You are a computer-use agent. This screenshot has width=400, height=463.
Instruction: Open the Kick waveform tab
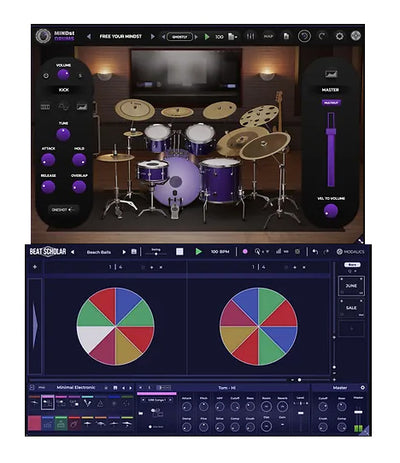pos(63,107)
